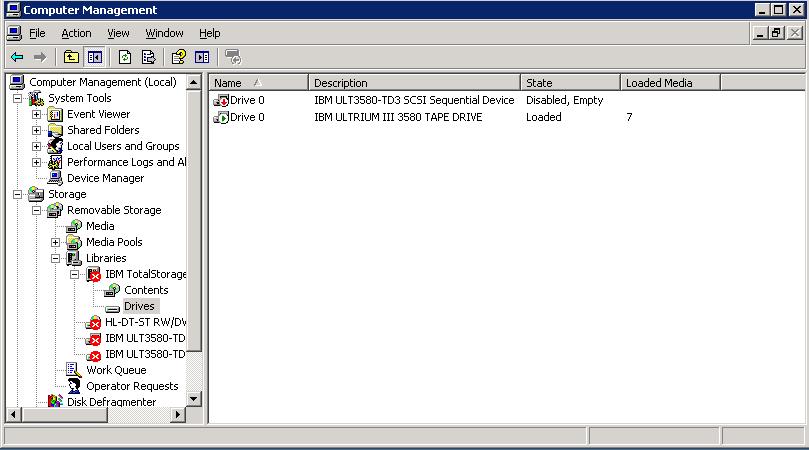Collapse the Libraries tree node
Viewport: 809px width, 450px height.
[56, 258]
